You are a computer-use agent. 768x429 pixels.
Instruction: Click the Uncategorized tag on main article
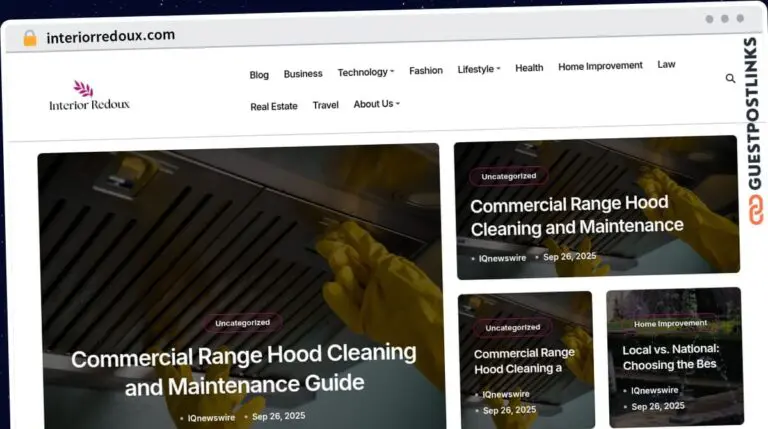click(x=242, y=323)
